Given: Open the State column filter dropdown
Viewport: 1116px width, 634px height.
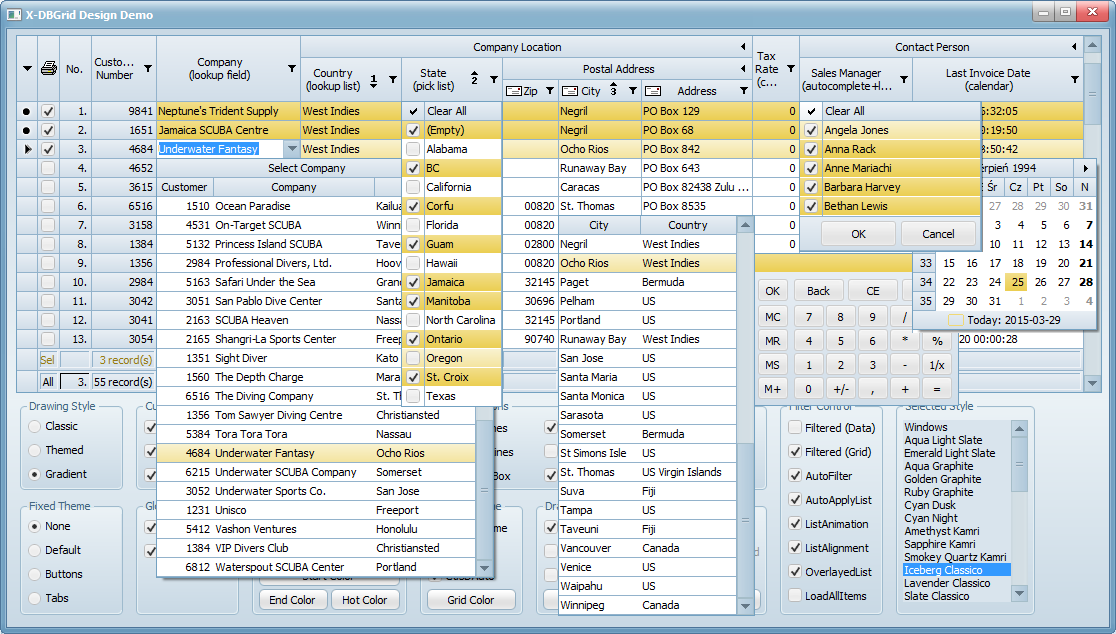Looking at the screenshot, I should pyautogui.click(x=493, y=79).
